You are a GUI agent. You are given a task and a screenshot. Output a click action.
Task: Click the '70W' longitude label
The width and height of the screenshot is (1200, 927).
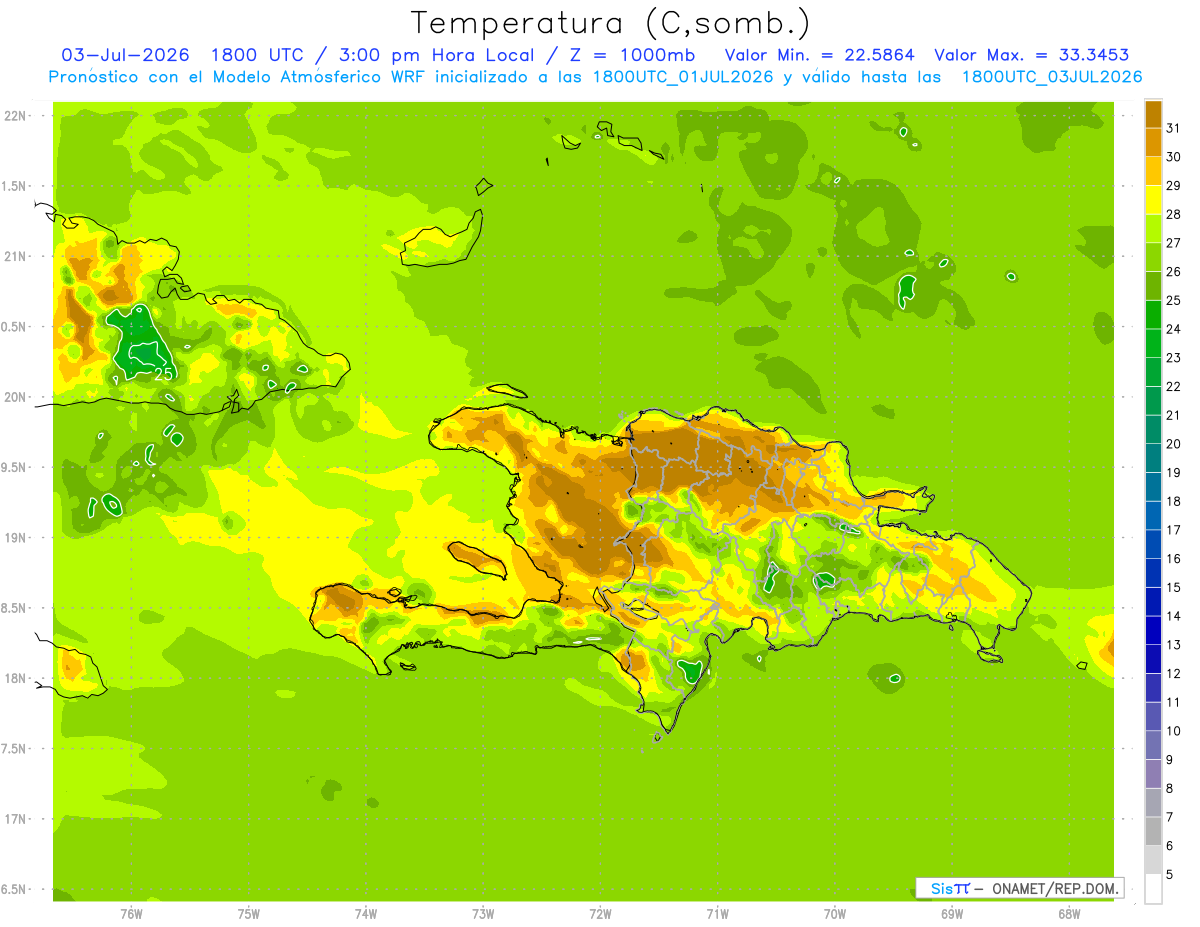tap(835, 913)
